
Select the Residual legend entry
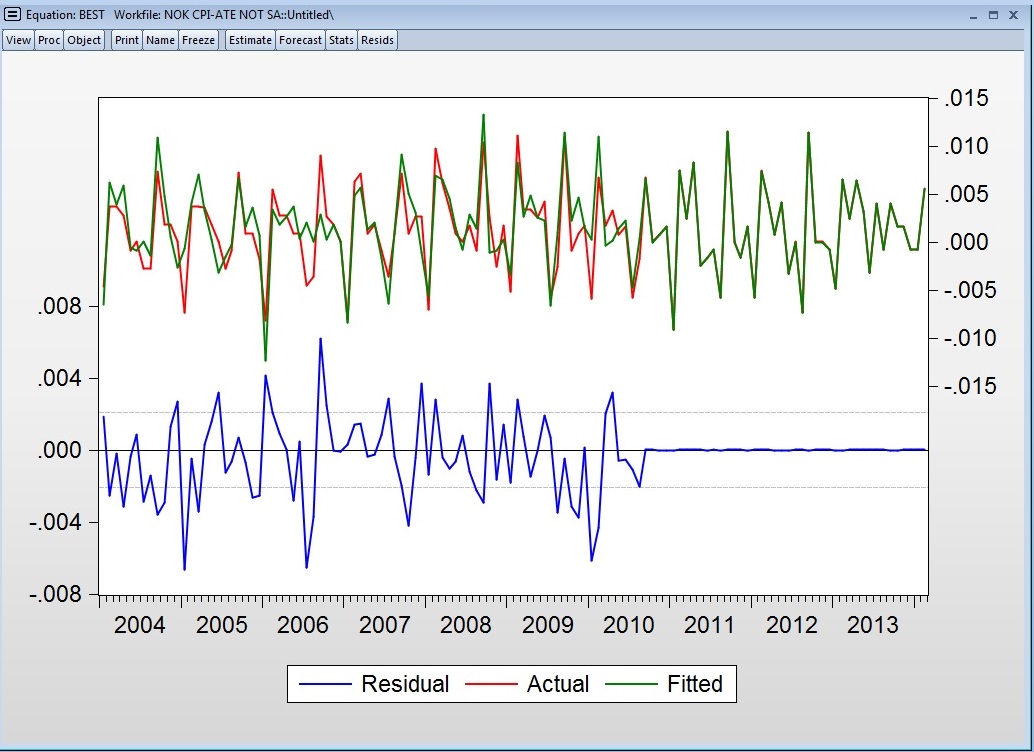[x=405, y=684]
